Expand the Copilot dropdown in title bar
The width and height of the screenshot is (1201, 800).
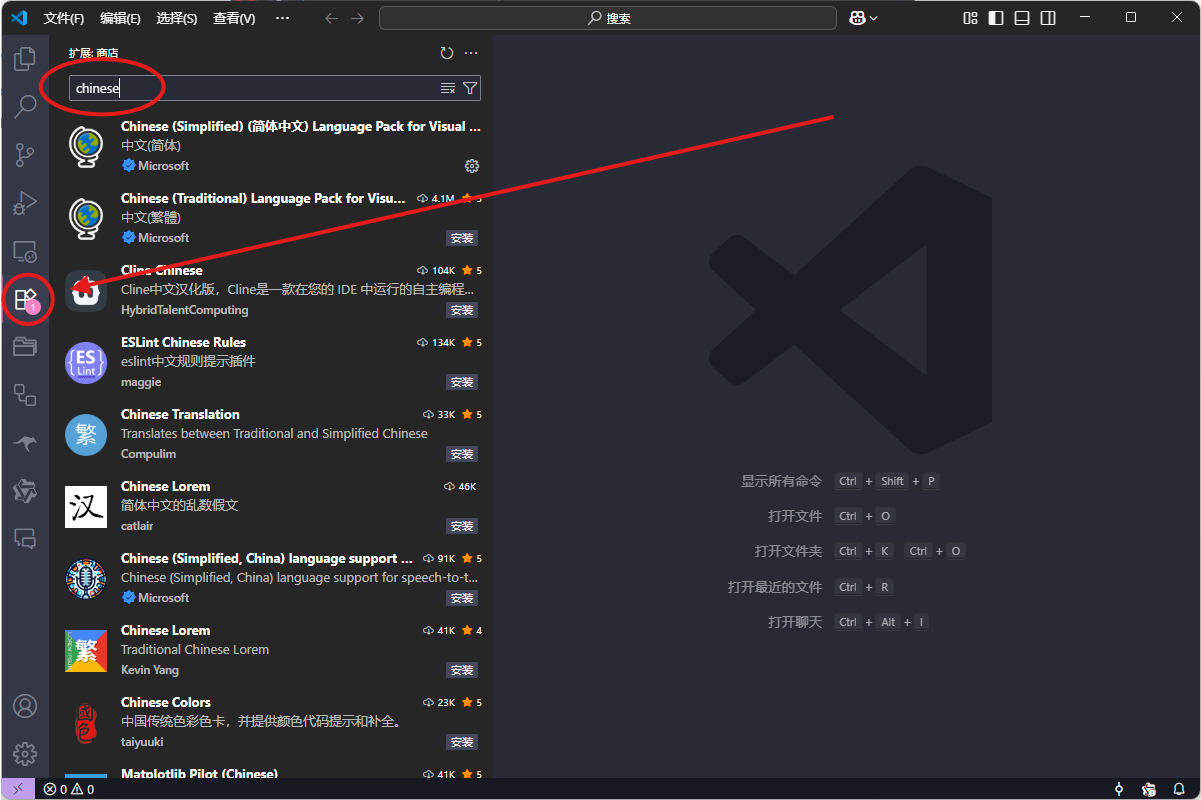click(874, 18)
